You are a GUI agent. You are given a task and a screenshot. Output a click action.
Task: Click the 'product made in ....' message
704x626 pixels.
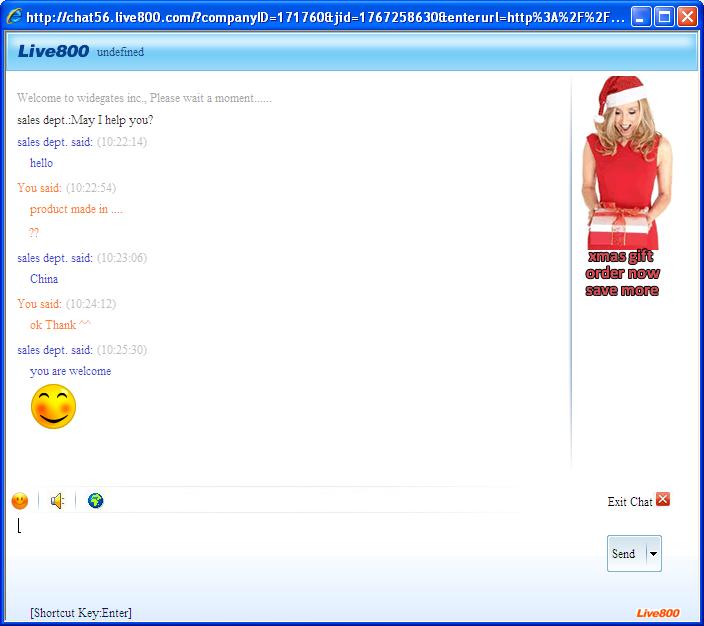76,209
